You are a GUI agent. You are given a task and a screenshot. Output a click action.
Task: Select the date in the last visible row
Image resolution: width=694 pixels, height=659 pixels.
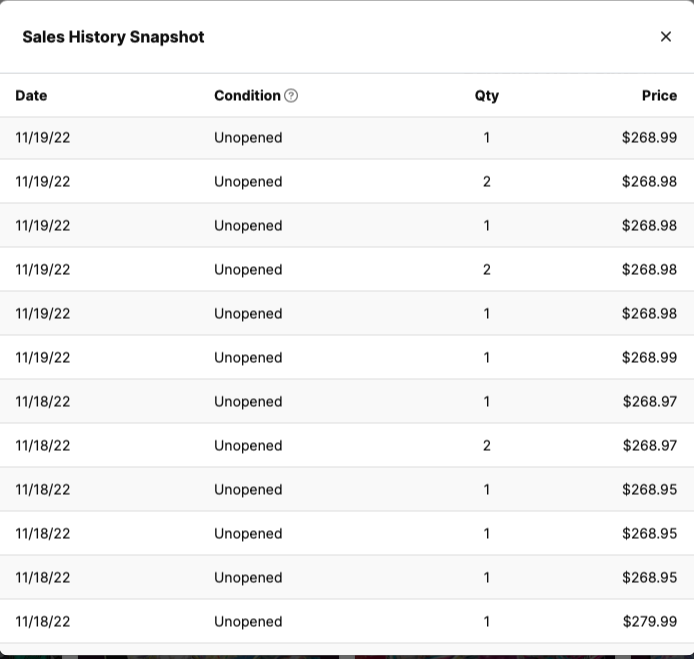tap(43, 621)
